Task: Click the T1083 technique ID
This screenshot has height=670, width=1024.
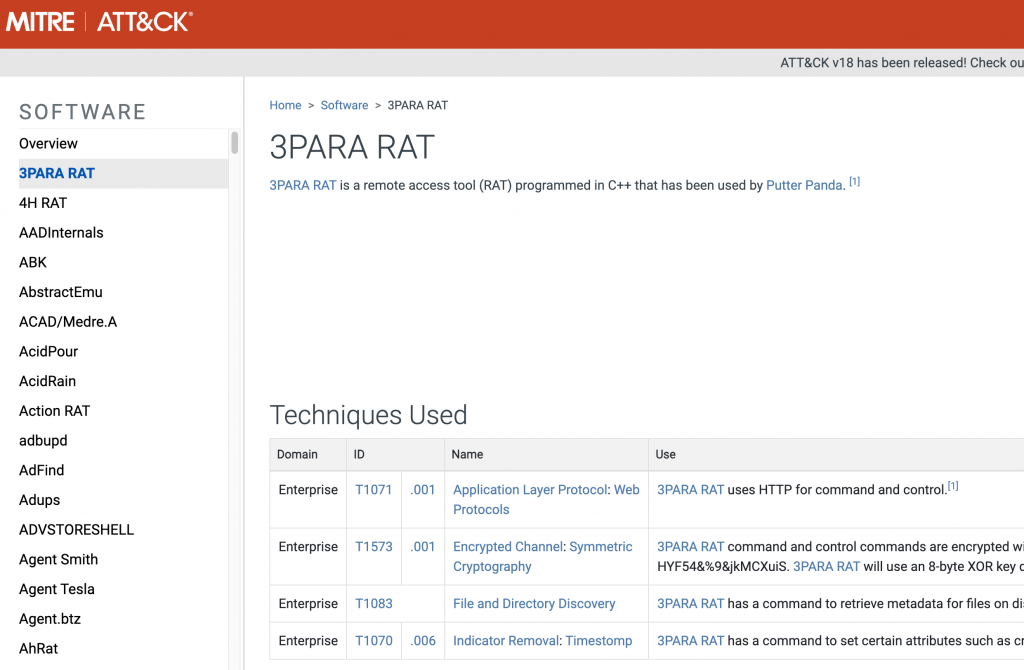Action: point(373,604)
